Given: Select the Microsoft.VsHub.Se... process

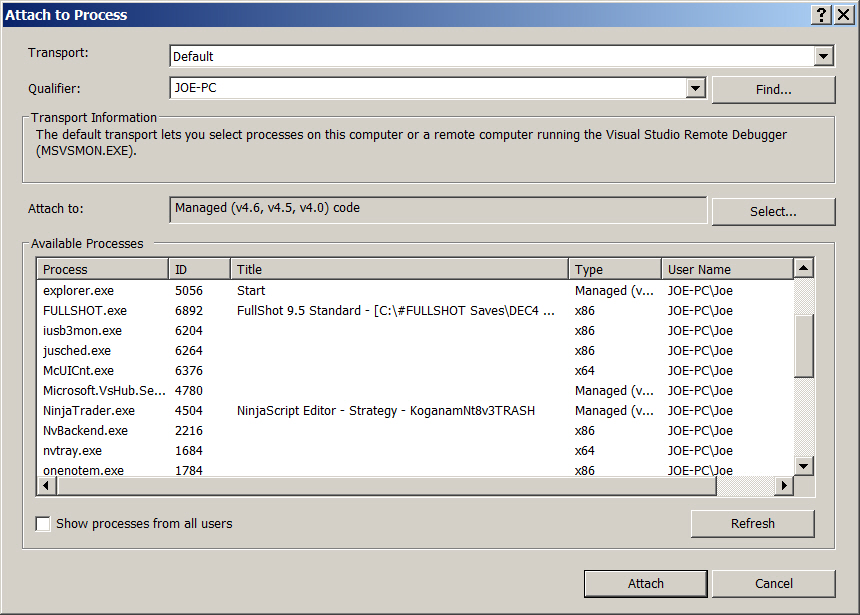Looking at the screenshot, I should tap(415, 391).
